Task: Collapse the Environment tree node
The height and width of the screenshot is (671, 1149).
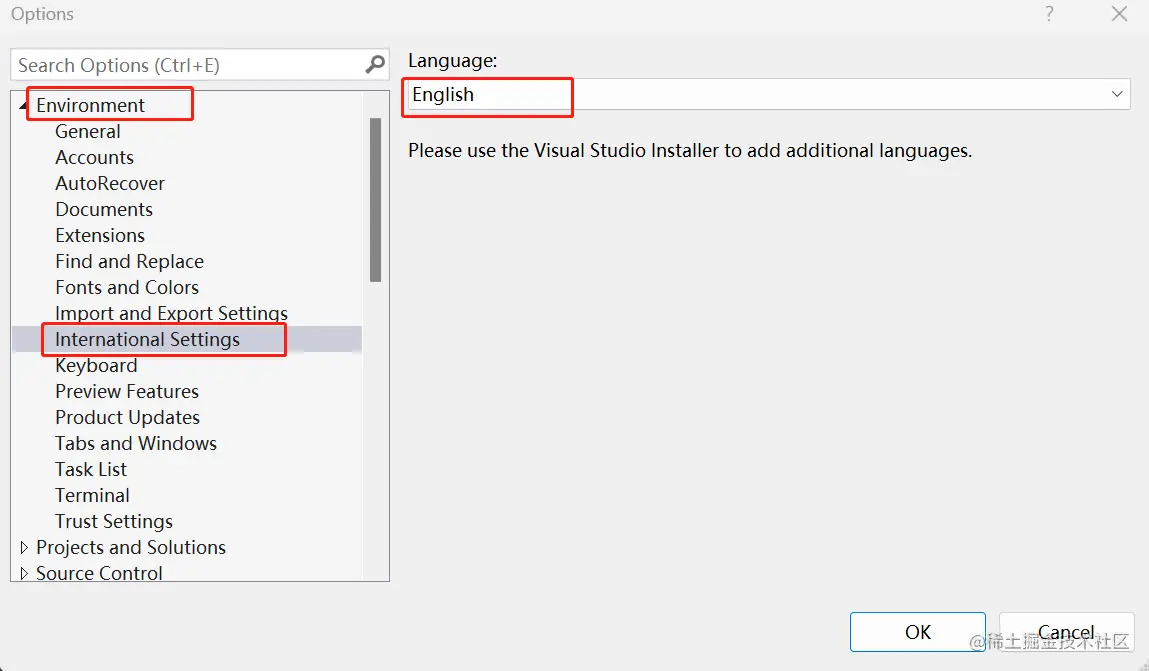Action: tap(23, 106)
